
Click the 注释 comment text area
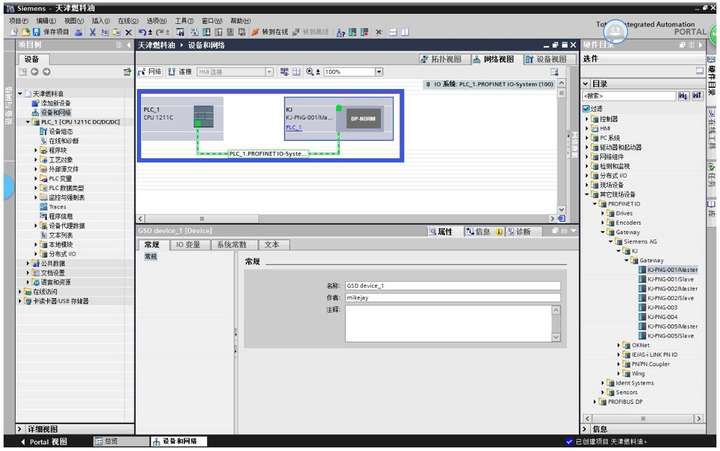coord(449,324)
